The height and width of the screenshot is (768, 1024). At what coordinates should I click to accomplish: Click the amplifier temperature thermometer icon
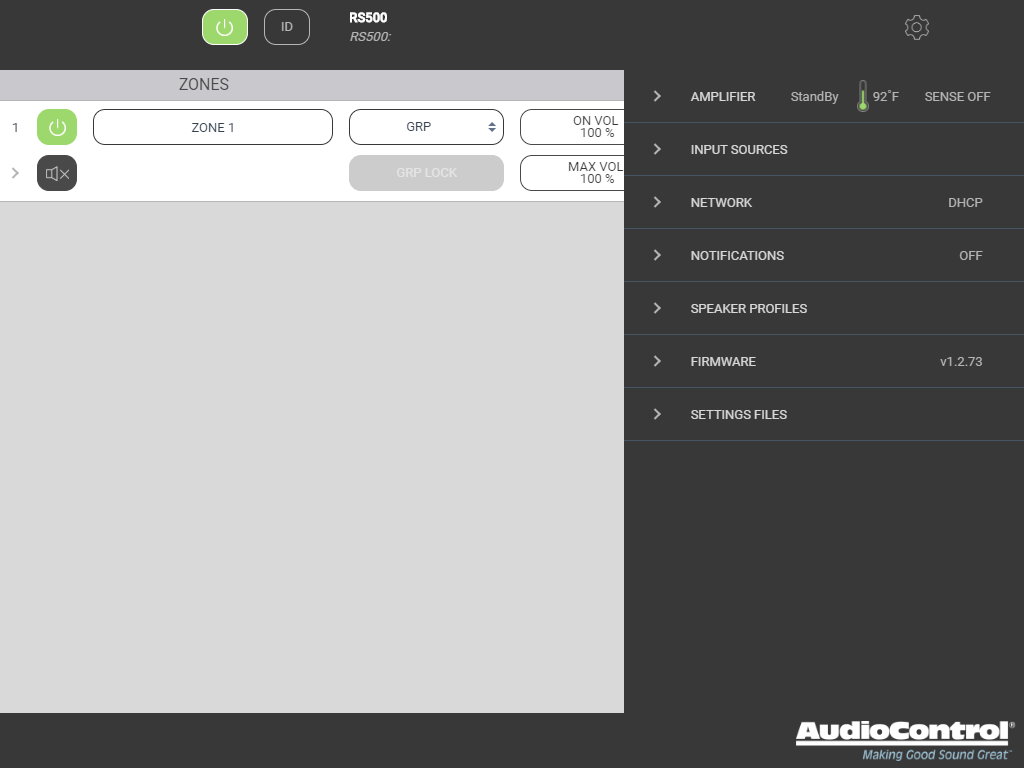click(x=862, y=97)
